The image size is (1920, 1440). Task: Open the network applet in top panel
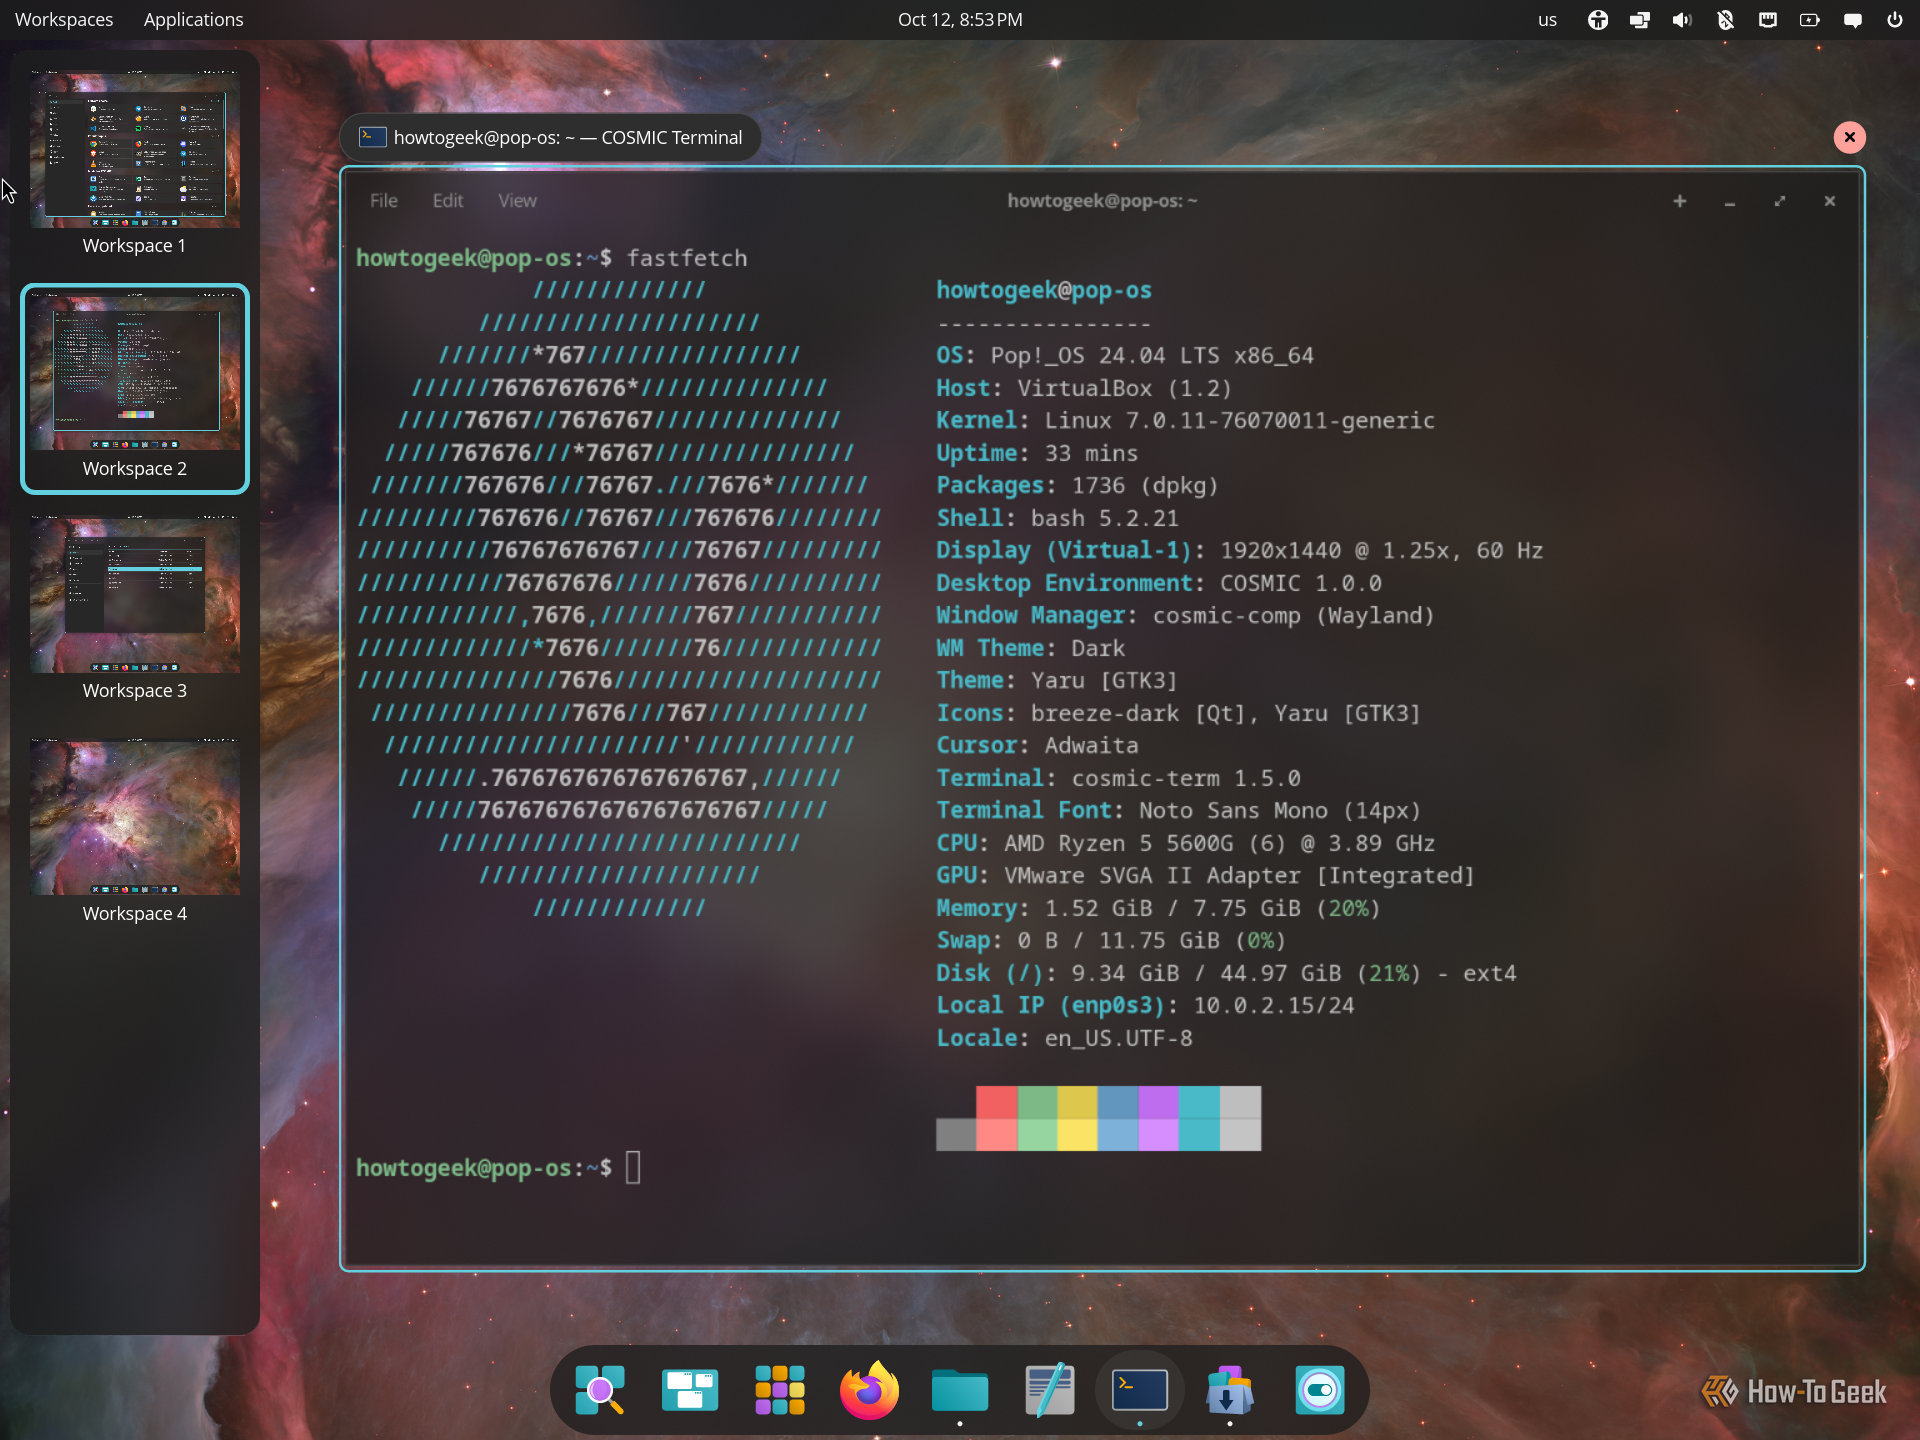[1768, 20]
